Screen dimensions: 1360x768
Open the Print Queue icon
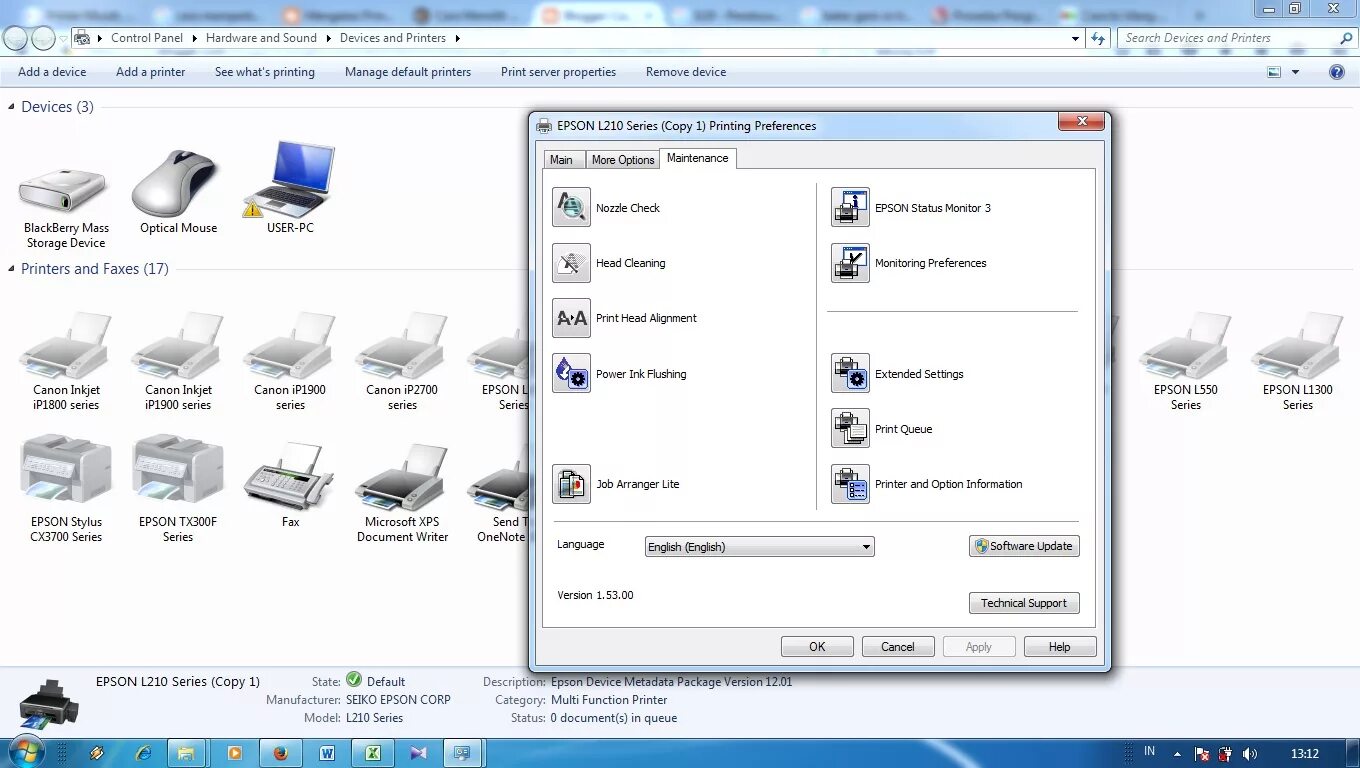[850, 429]
